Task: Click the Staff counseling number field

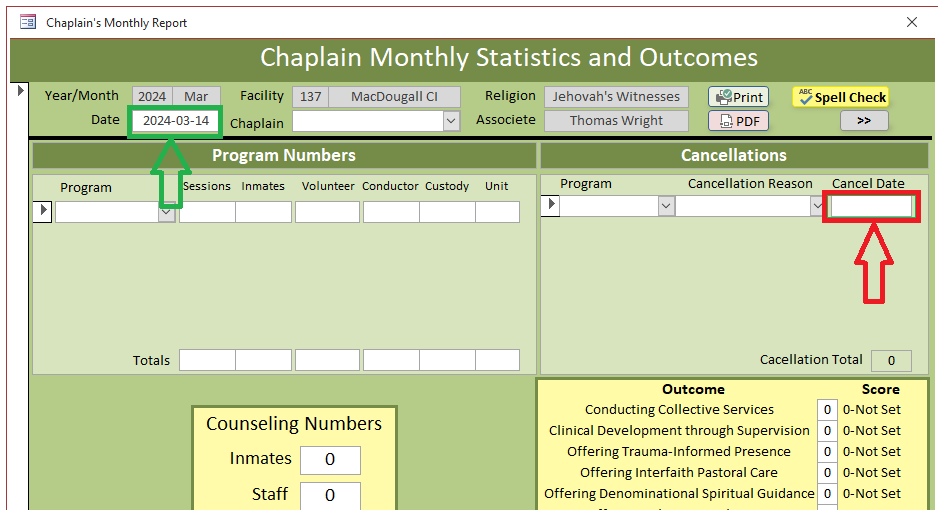Action: click(x=329, y=494)
